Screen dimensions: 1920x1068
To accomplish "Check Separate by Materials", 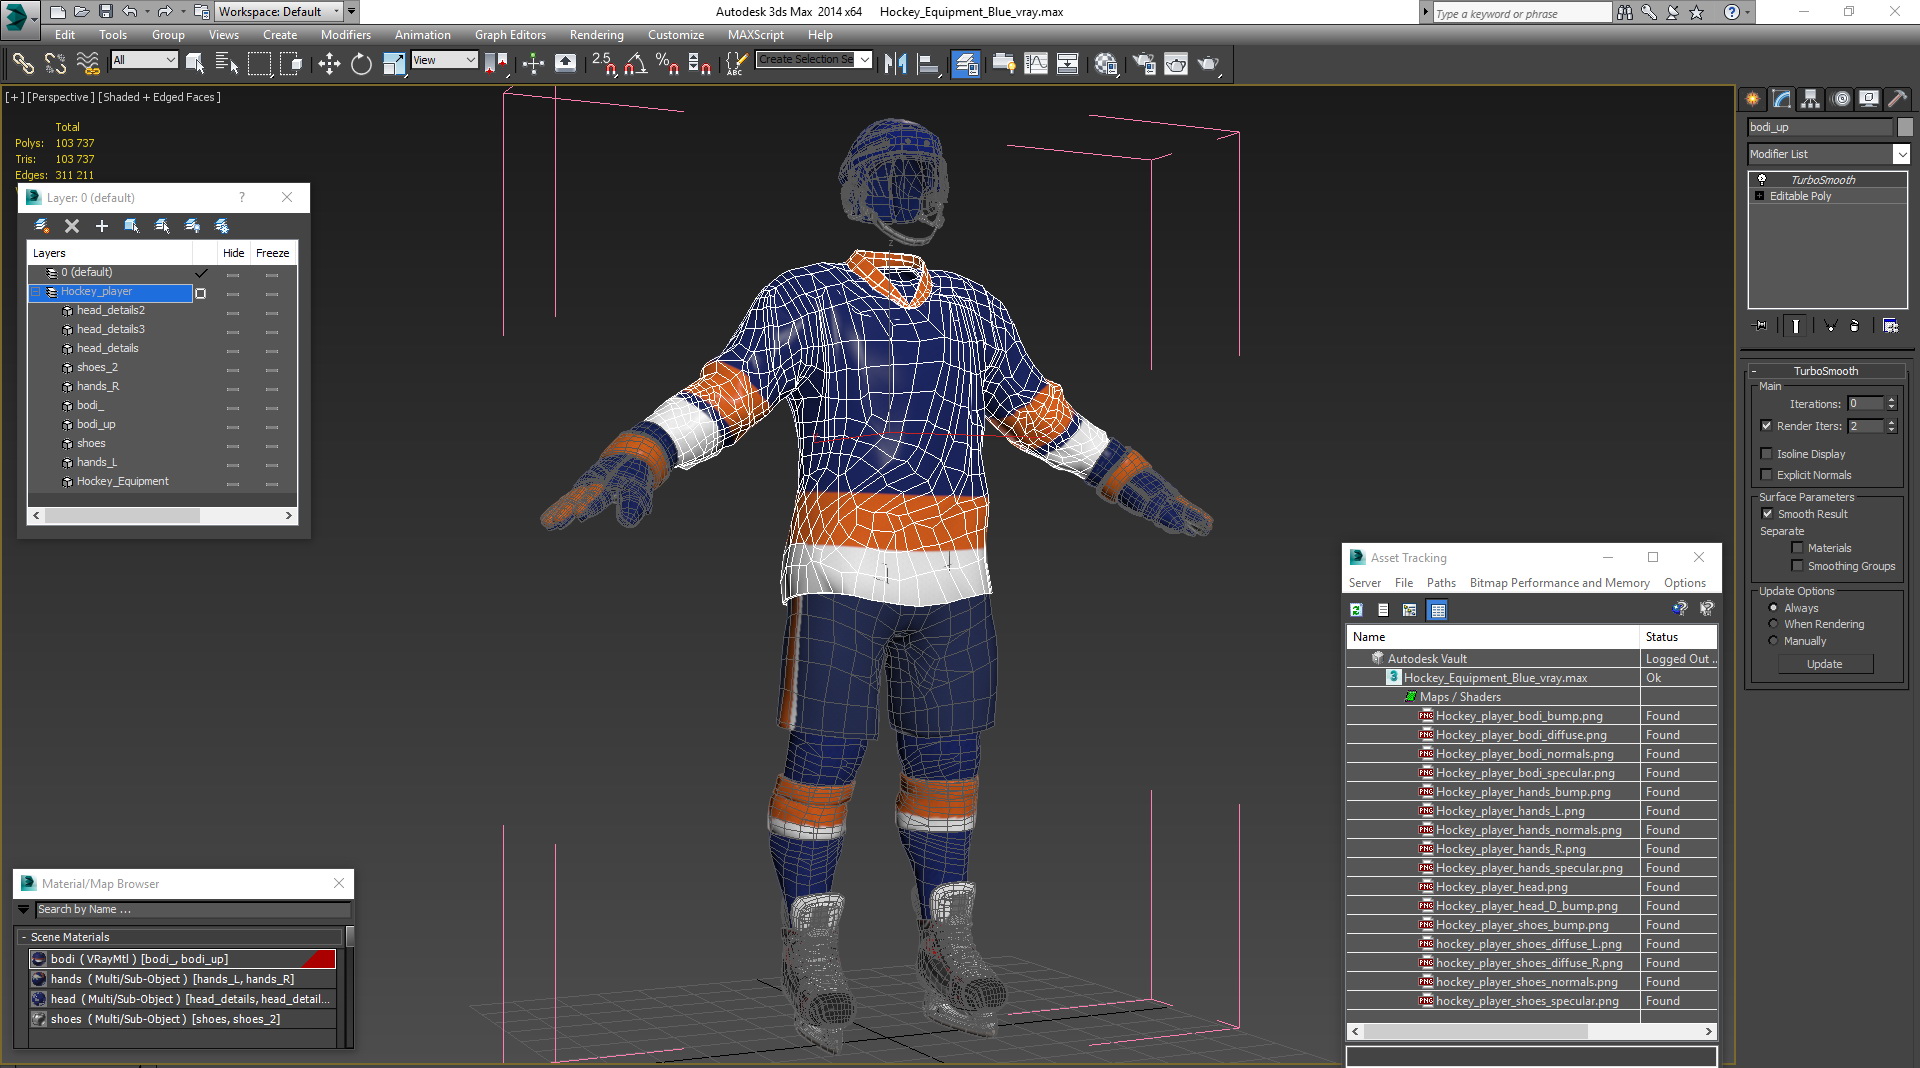I will [x=1797, y=548].
